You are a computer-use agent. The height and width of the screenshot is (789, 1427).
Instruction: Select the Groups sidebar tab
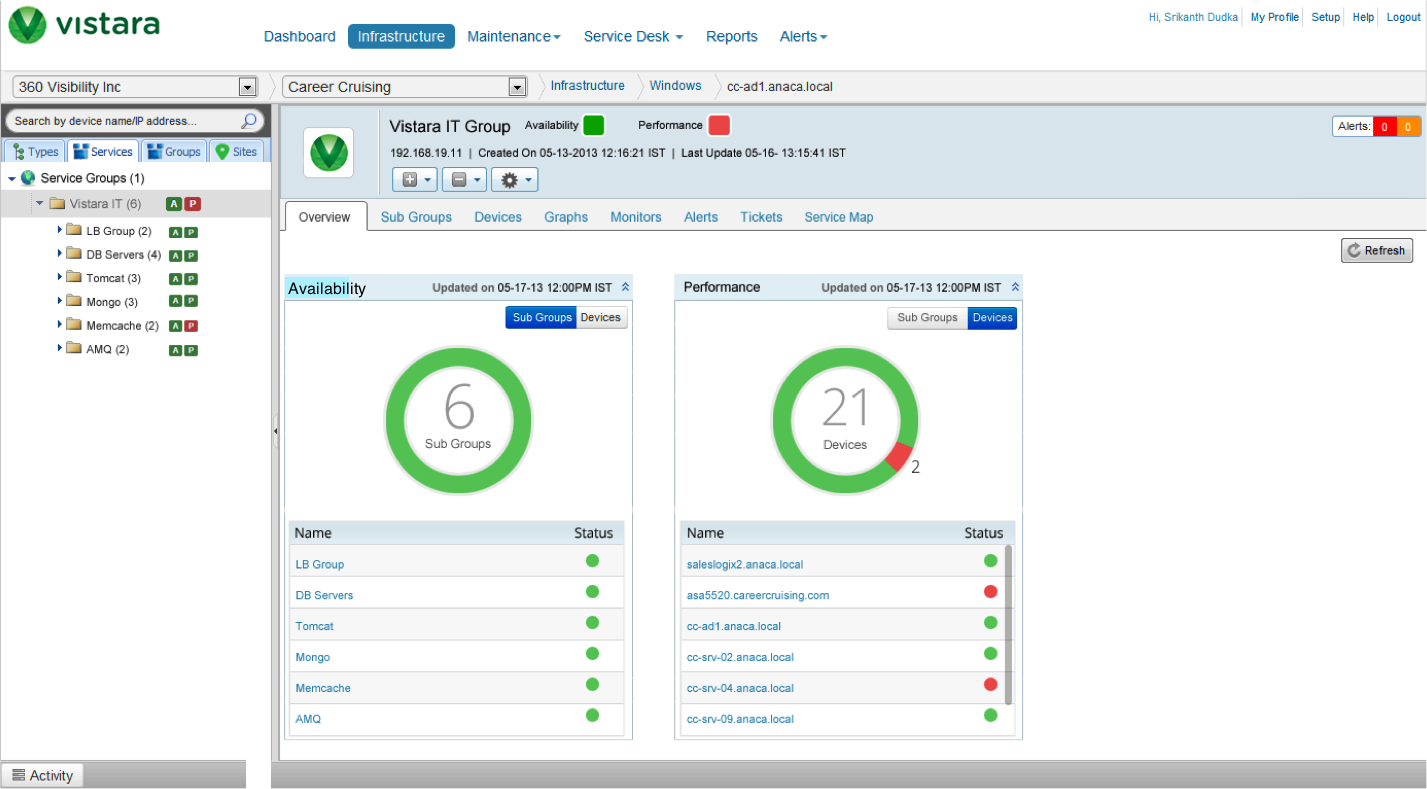point(174,152)
